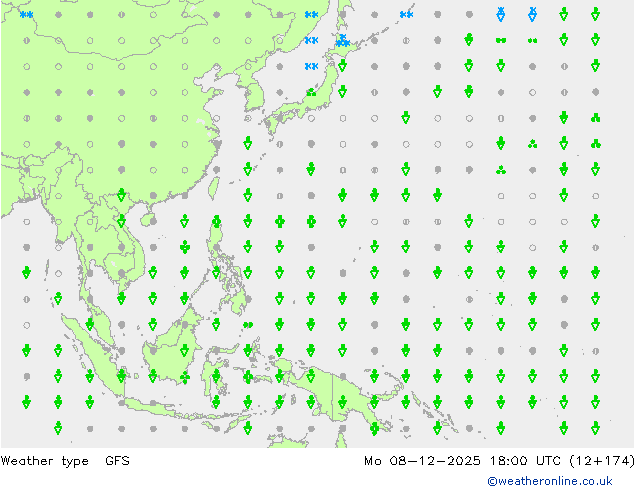
Task: Click the rain symbol on northern Luzon
Action: pyautogui.click(x=217, y=221)
